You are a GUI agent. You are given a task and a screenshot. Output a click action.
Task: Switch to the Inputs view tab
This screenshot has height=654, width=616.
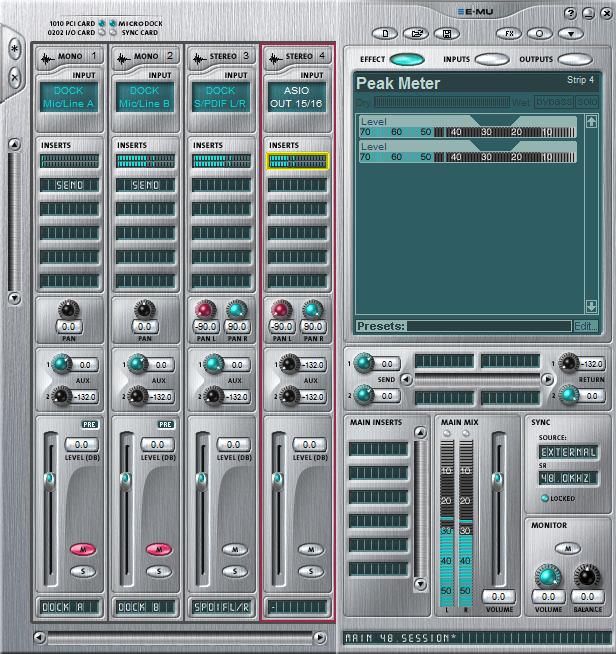click(x=492, y=59)
